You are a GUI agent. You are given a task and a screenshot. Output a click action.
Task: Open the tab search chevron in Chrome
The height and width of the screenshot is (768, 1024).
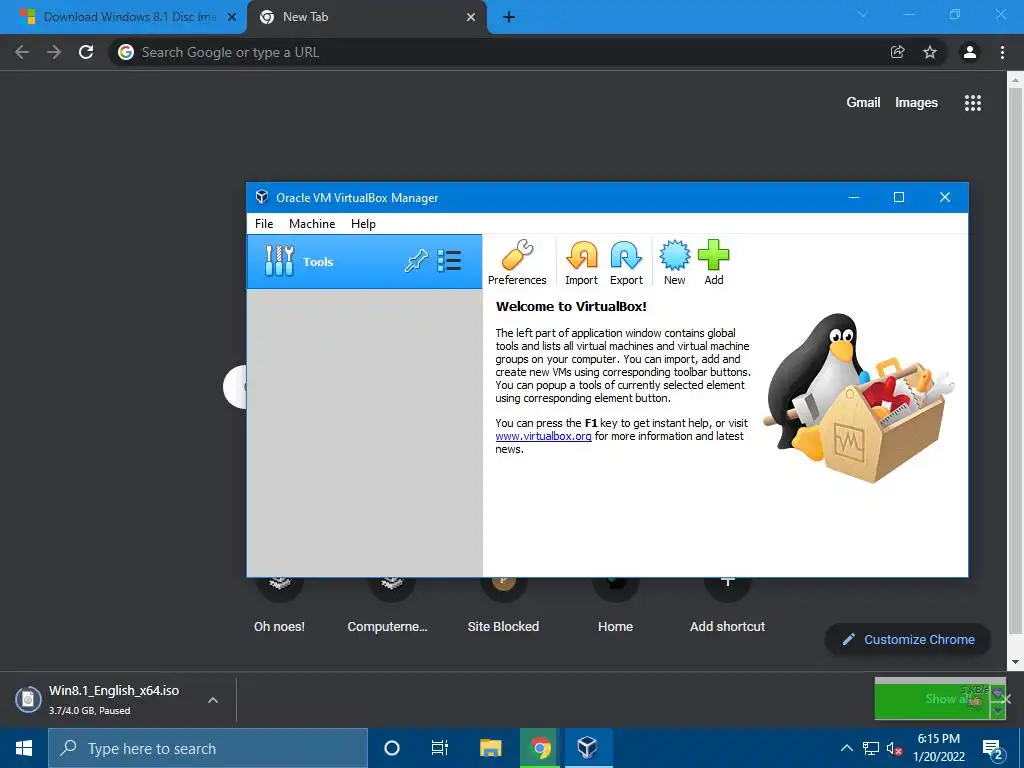[x=863, y=14]
